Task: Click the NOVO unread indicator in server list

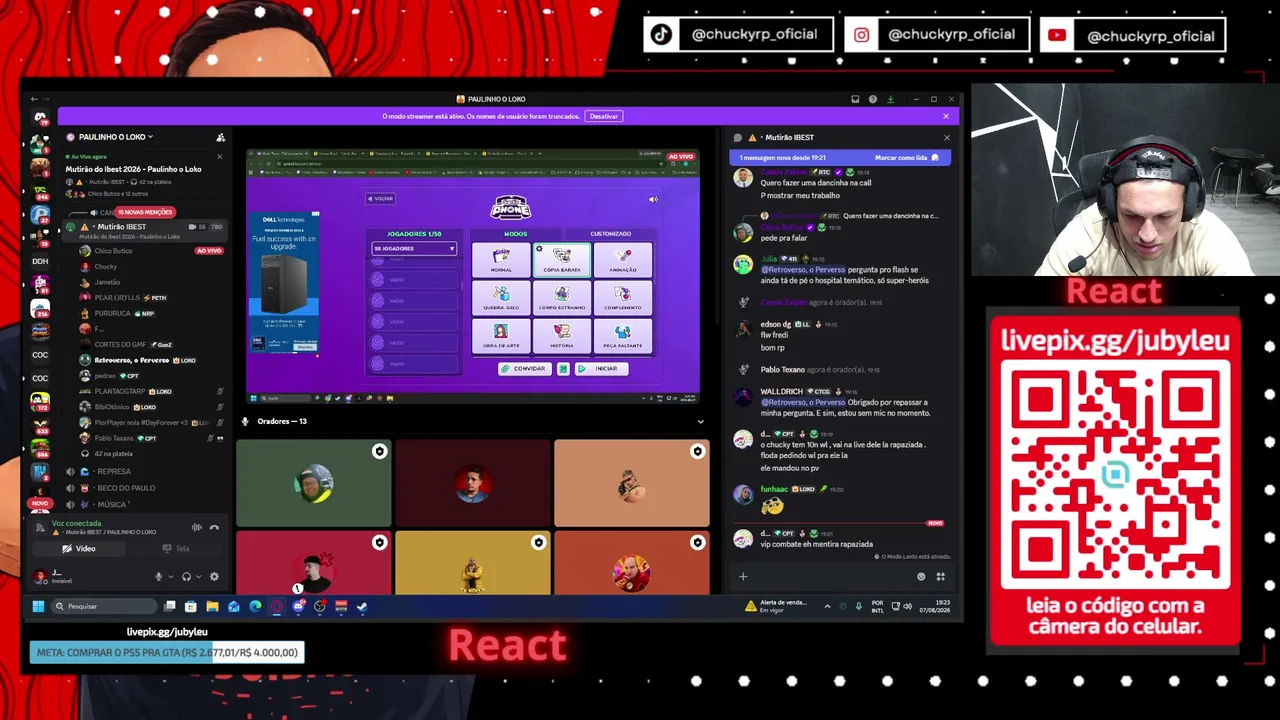Action: [40, 503]
